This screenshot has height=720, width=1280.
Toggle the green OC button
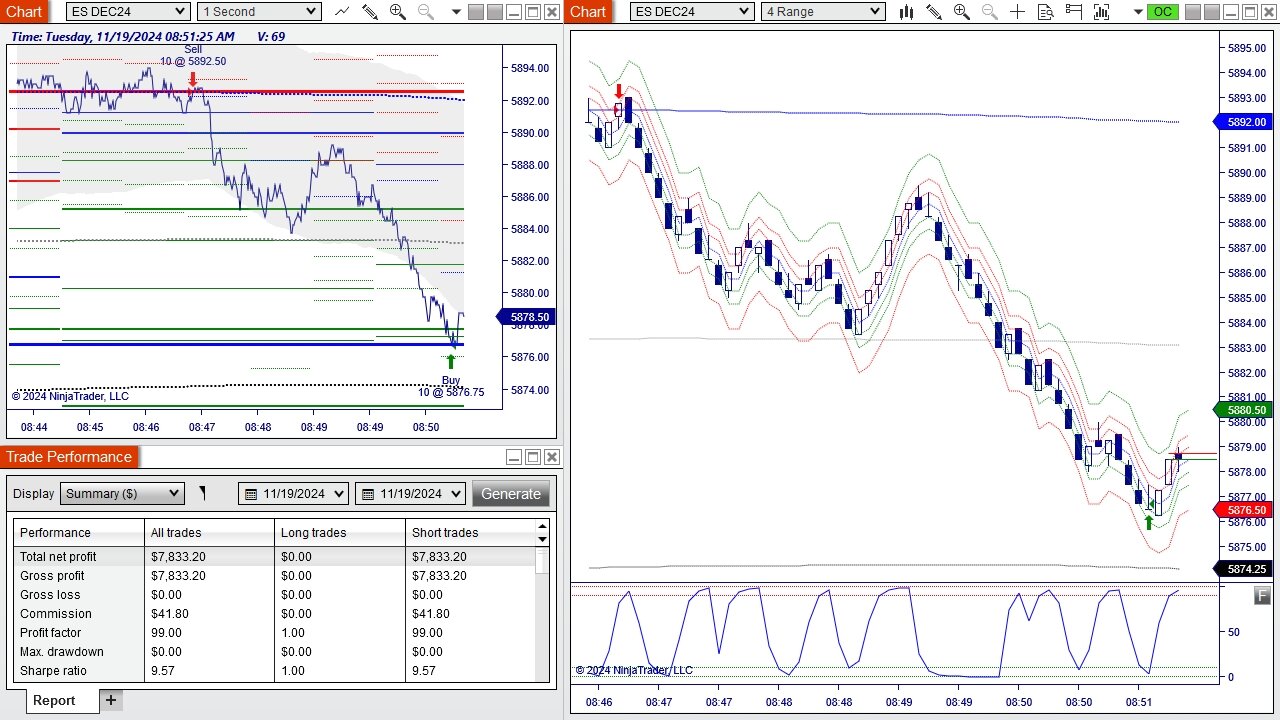pyautogui.click(x=1162, y=12)
